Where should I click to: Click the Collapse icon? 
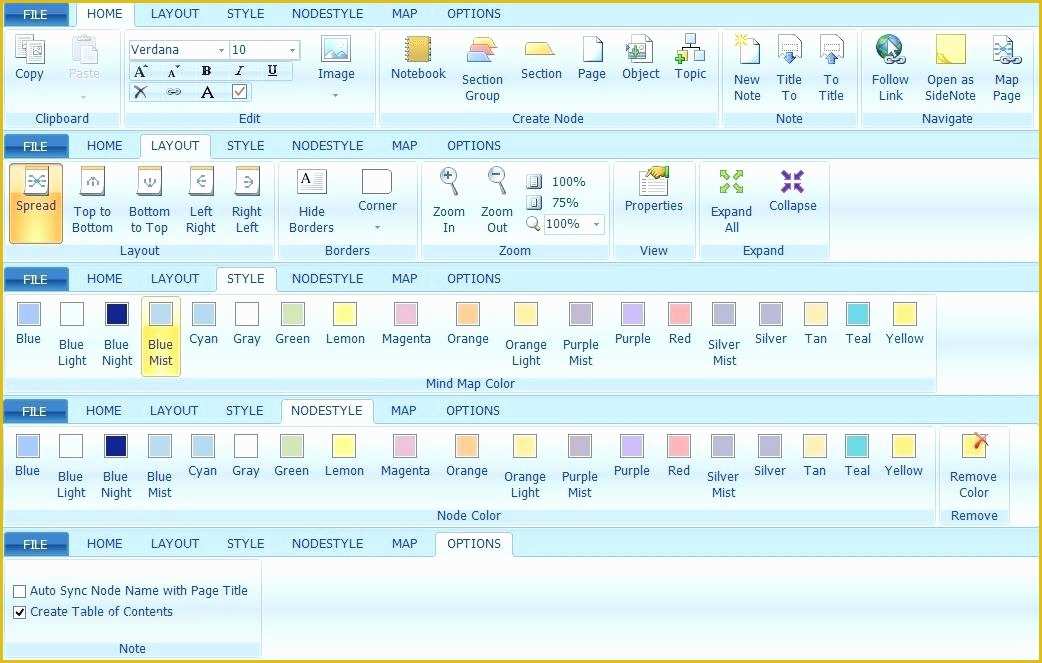click(x=792, y=181)
